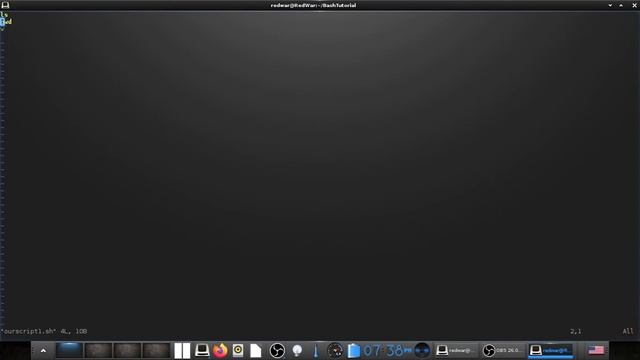Expand the panel's up-arrow menu button
The image size is (640, 360).
(43, 351)
